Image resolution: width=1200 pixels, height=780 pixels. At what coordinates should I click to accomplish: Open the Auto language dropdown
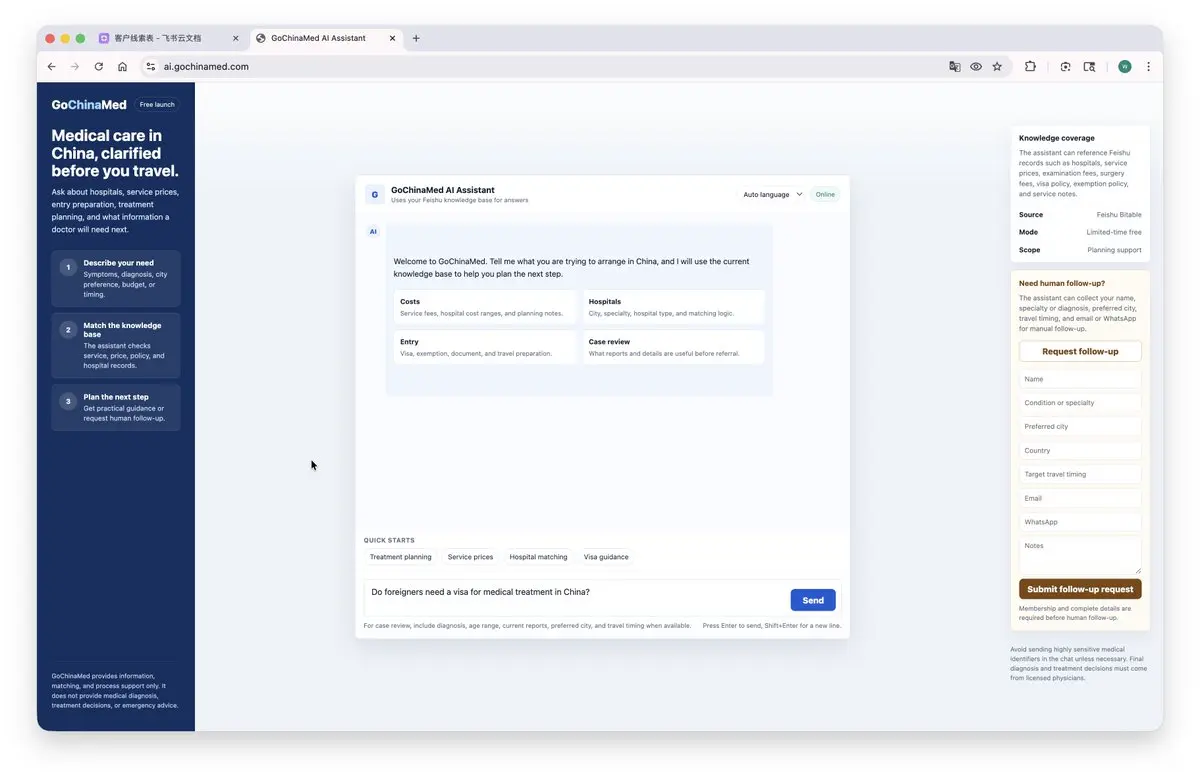pos(773,195)
